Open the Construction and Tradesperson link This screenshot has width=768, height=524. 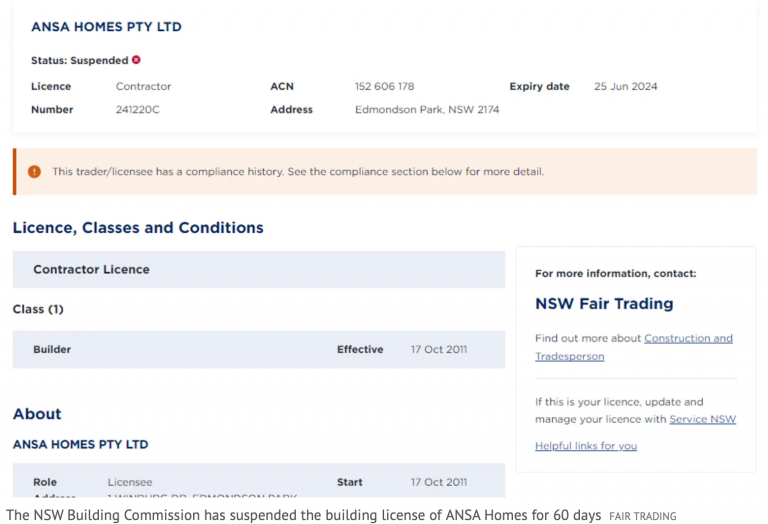(x=688, y=339)
